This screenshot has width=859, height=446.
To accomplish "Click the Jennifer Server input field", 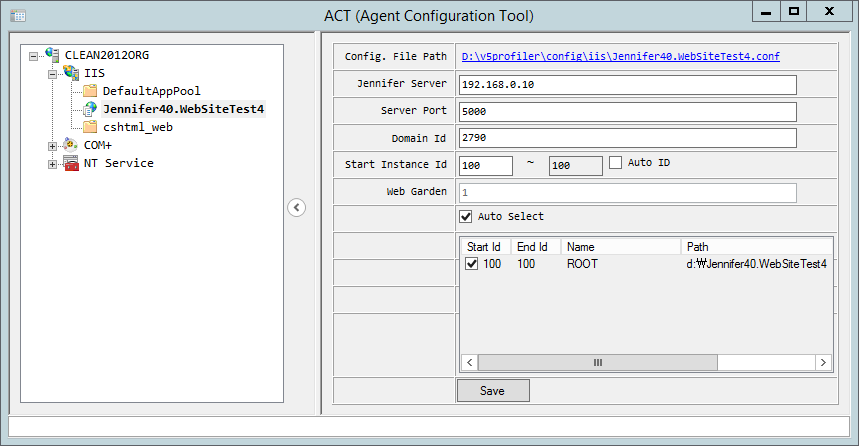I will point(627,84).
